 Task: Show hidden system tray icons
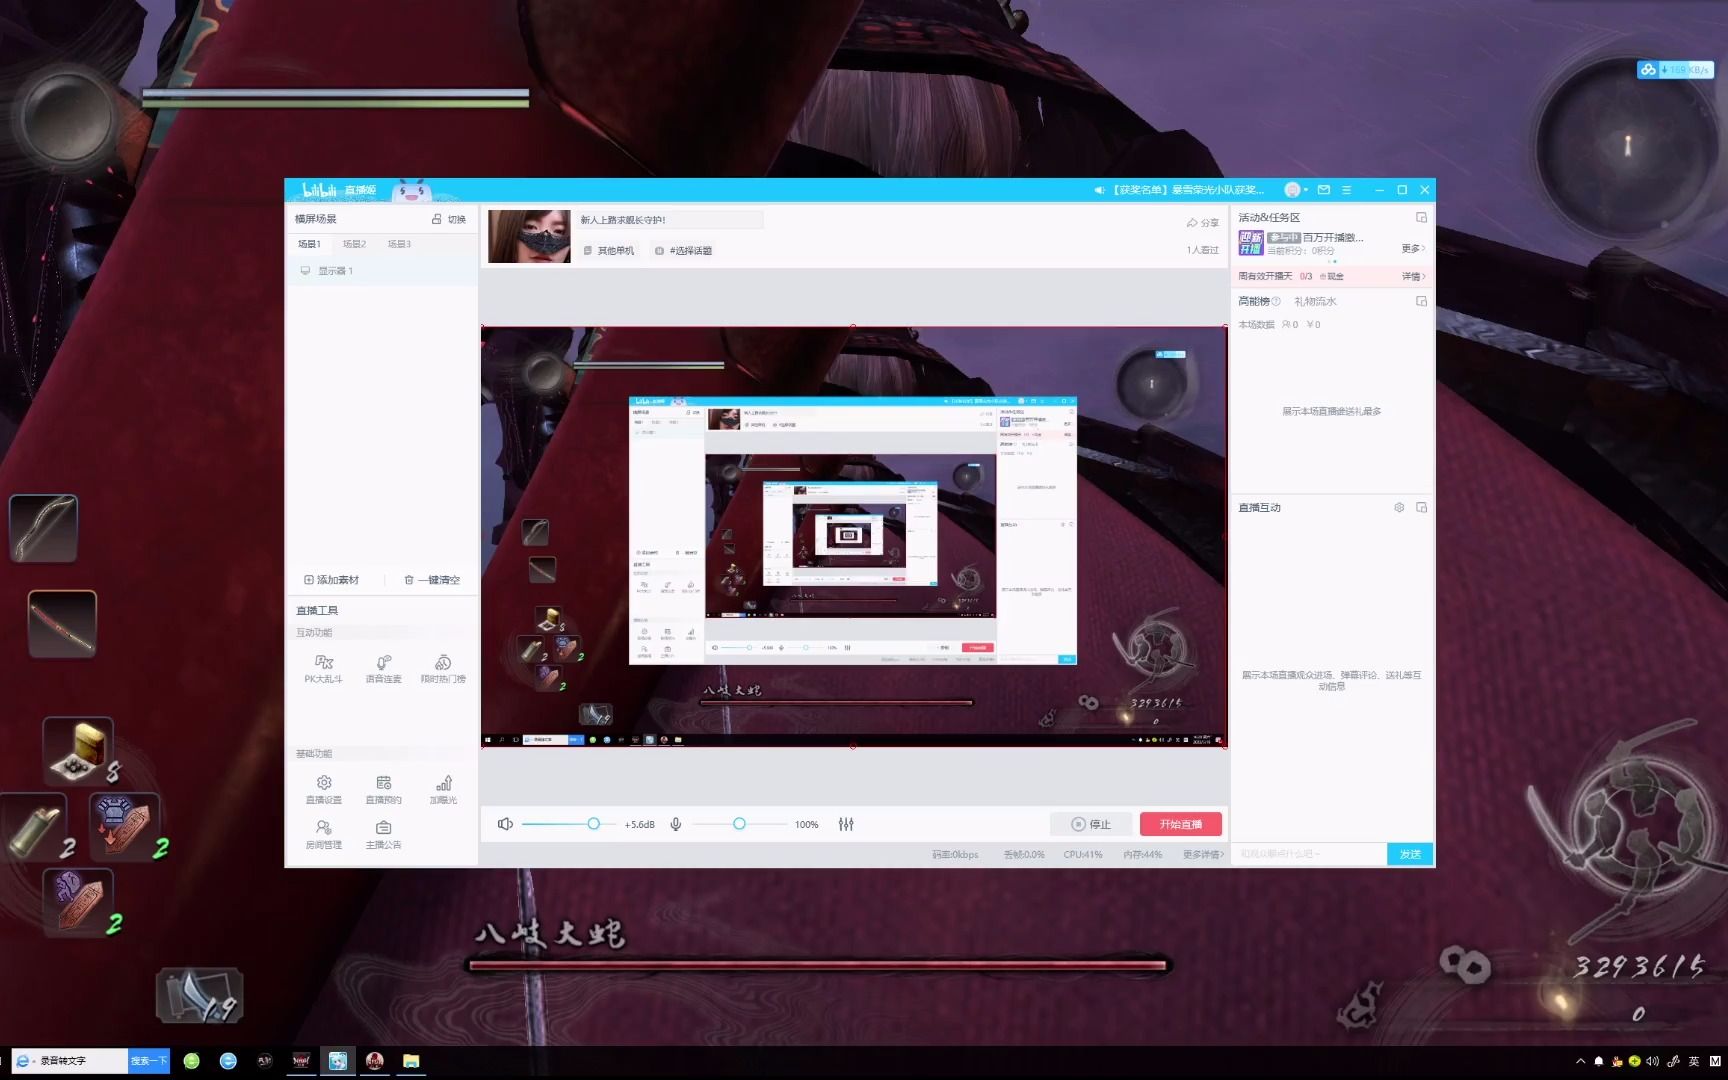pos(1580,1061)
